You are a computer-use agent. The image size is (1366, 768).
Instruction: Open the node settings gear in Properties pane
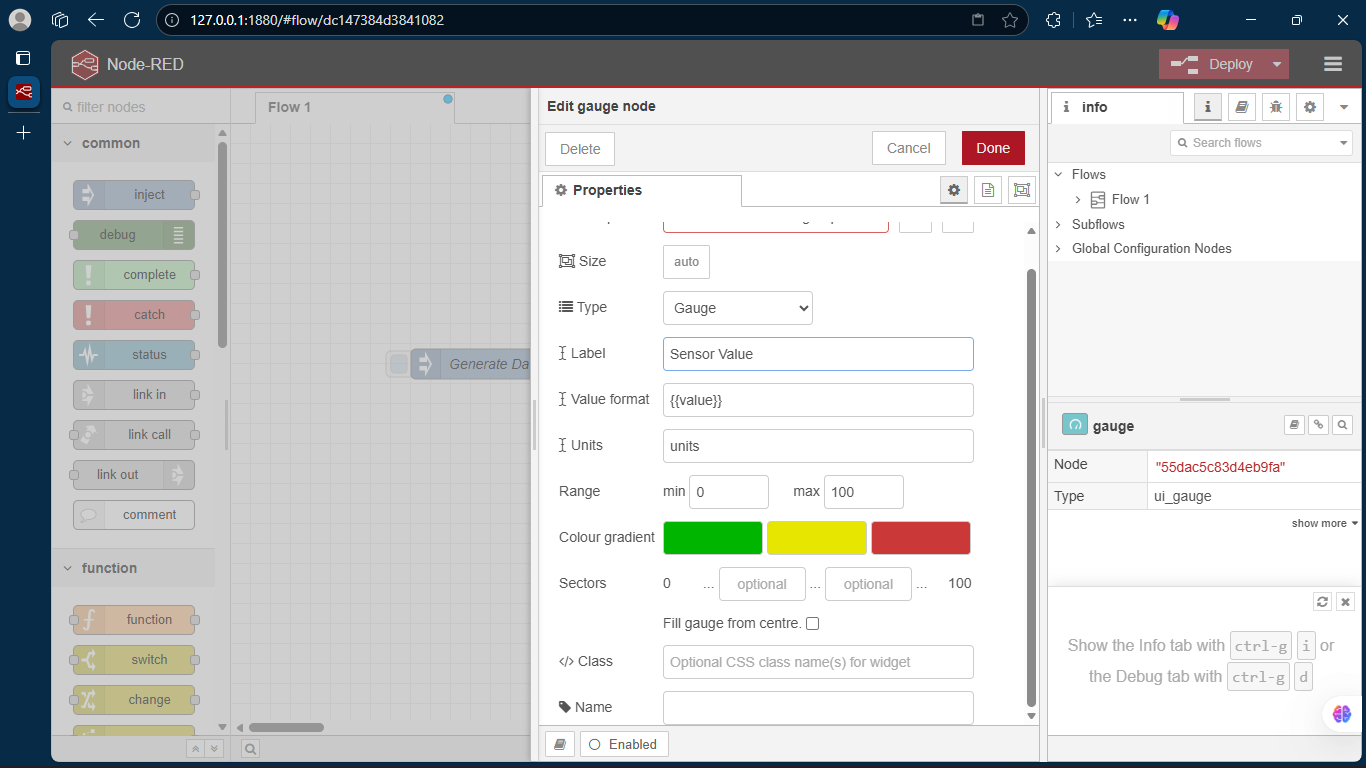click(954, 189)
